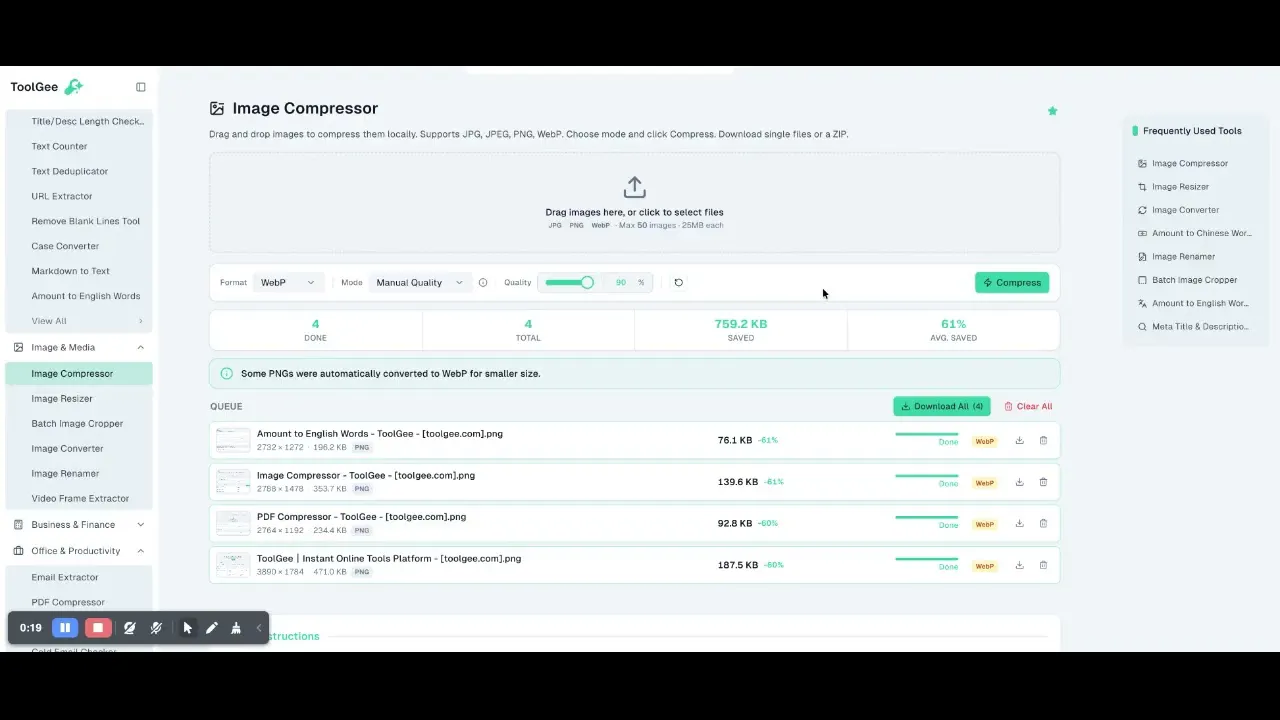Click the drag-and-drop image upload area
1280x720 pixels.
pyautogui.click(x=634, y=202)
